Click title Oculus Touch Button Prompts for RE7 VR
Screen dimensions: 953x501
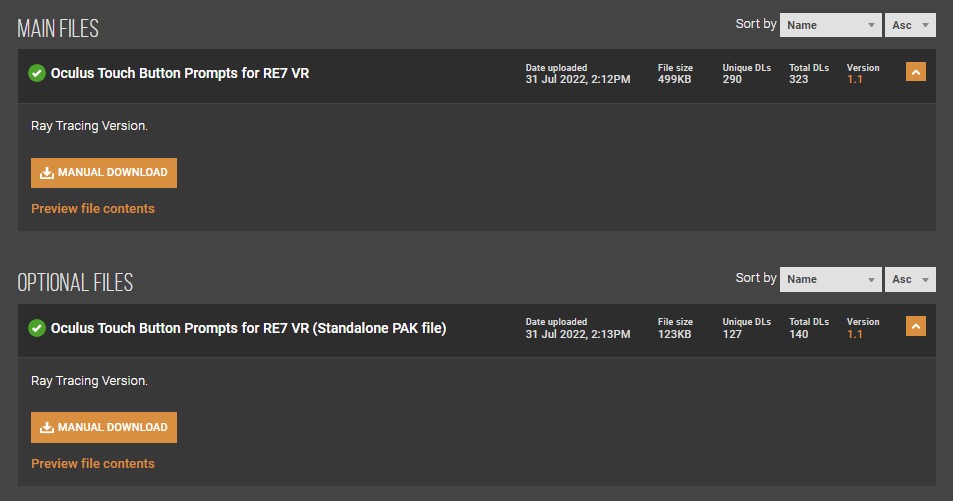click(180, 73)
